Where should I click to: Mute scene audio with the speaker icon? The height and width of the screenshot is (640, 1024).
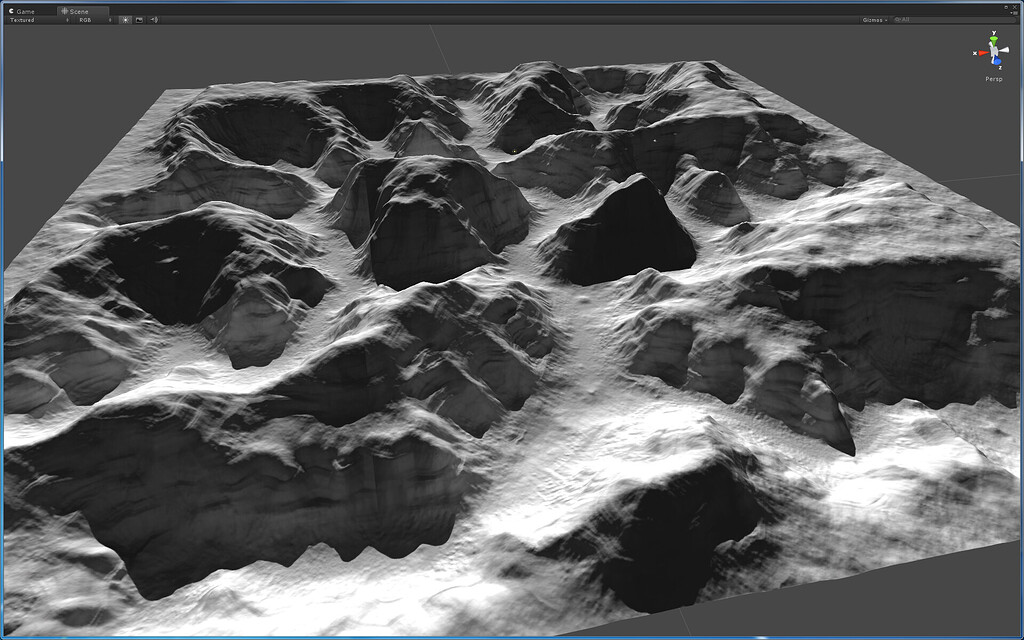coord(154,18)
